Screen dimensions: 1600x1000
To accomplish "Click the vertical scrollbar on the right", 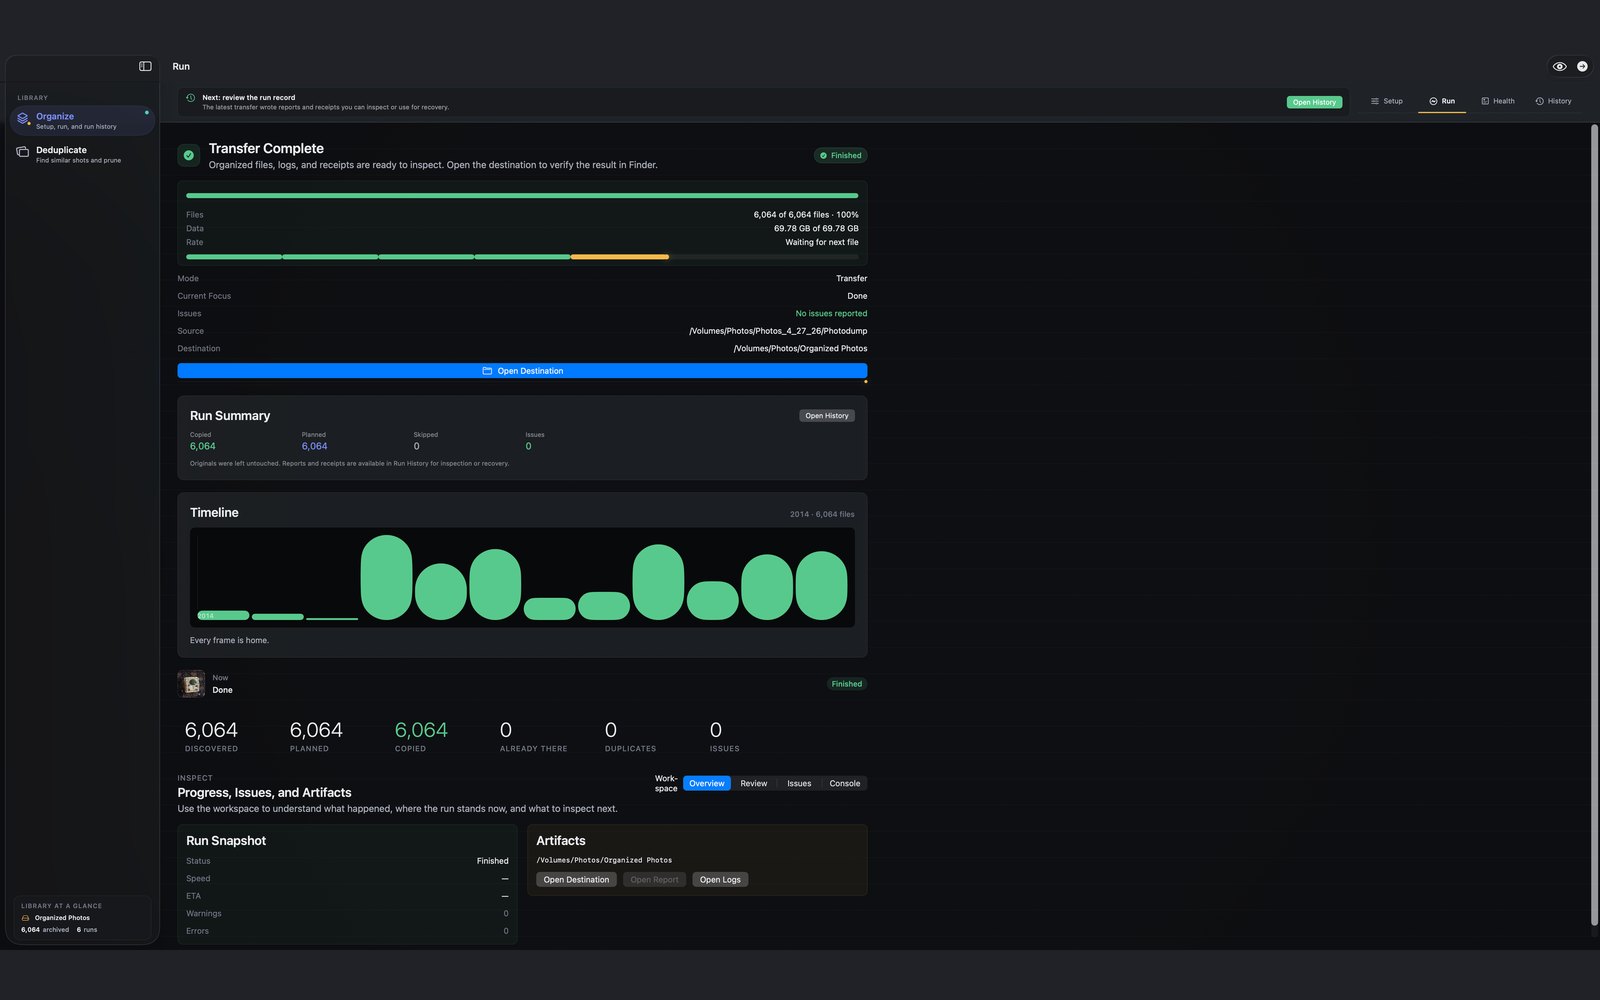I will click(1594, 525).
